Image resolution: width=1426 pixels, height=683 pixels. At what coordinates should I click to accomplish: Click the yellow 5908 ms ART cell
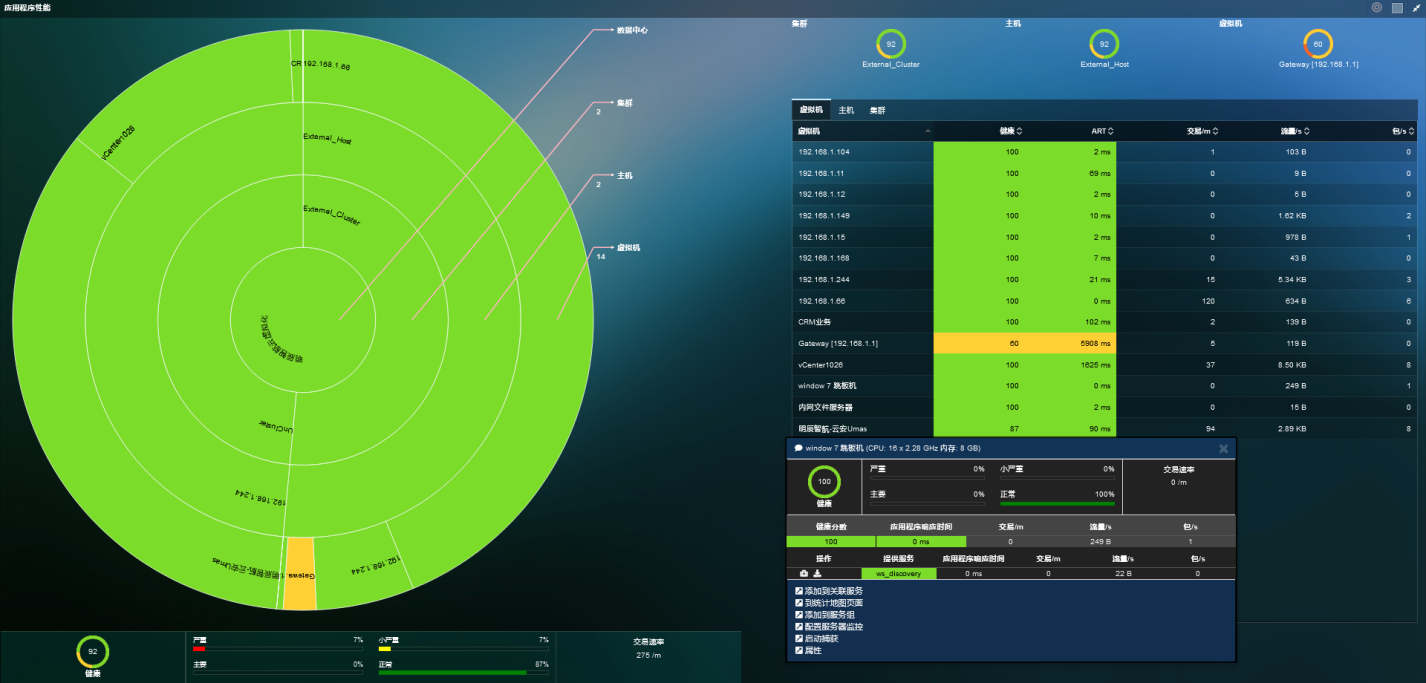click(x=1071, y=343)
